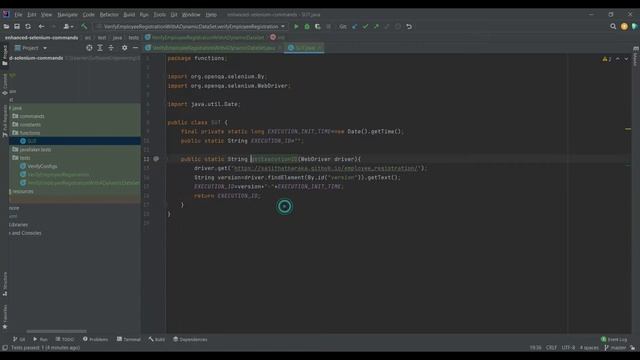The height and width of the screenshot is (360, 640).
Task: Open the Git menu
Action: tap(174, 15)
